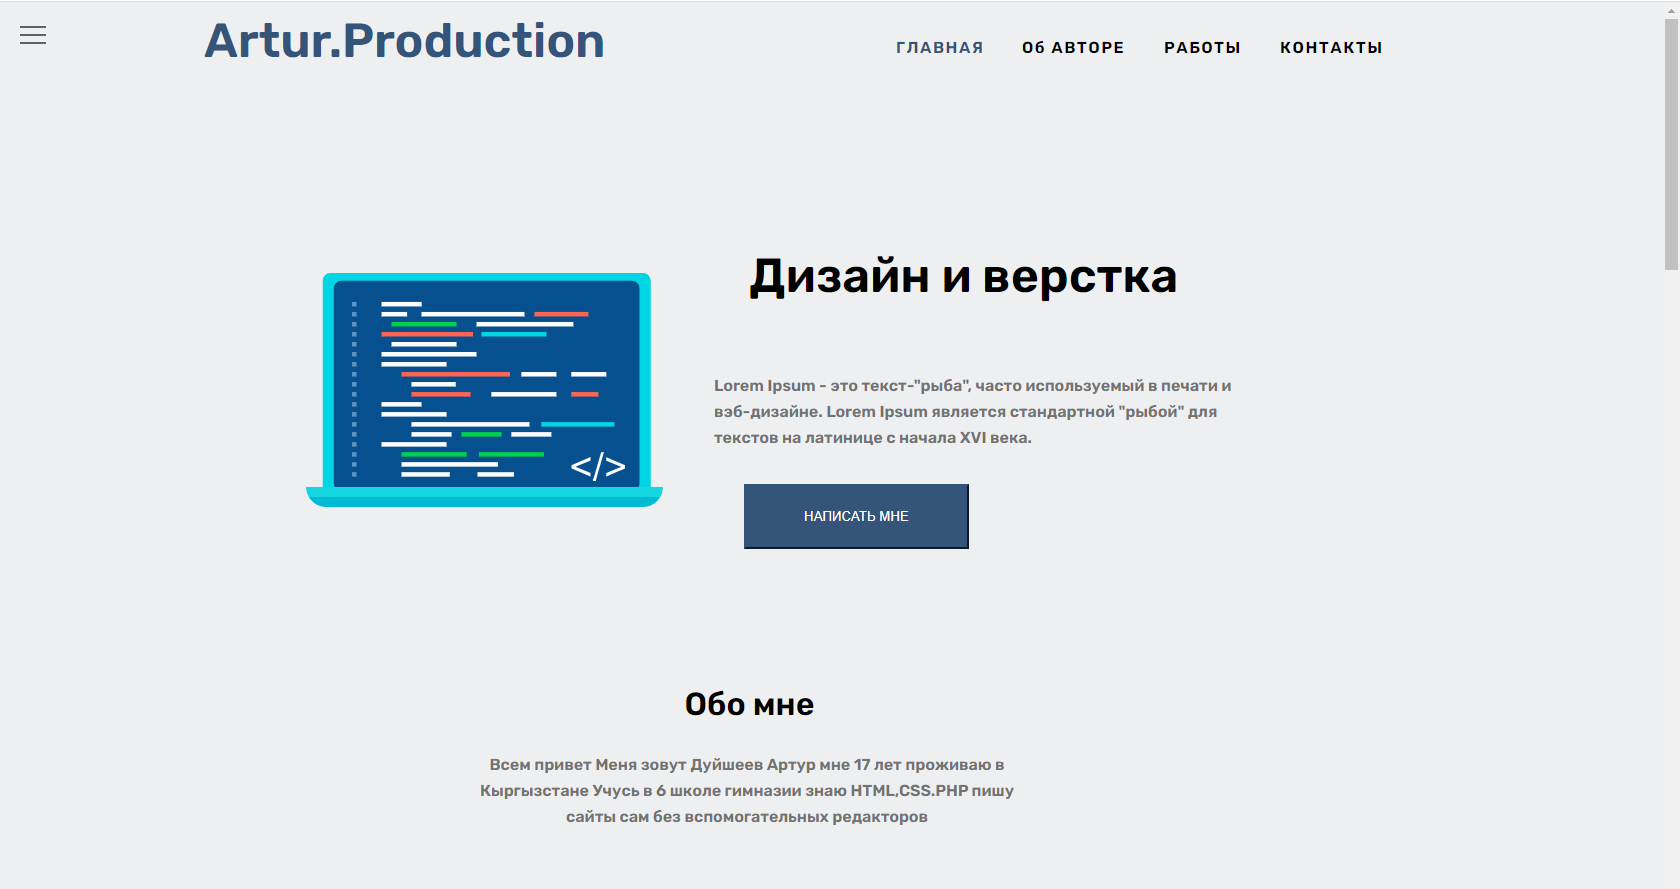Viewport: 1680px width, 889px height.
Task: Click the Всем привет bio paragraph
Action: (x=747, y=790)
